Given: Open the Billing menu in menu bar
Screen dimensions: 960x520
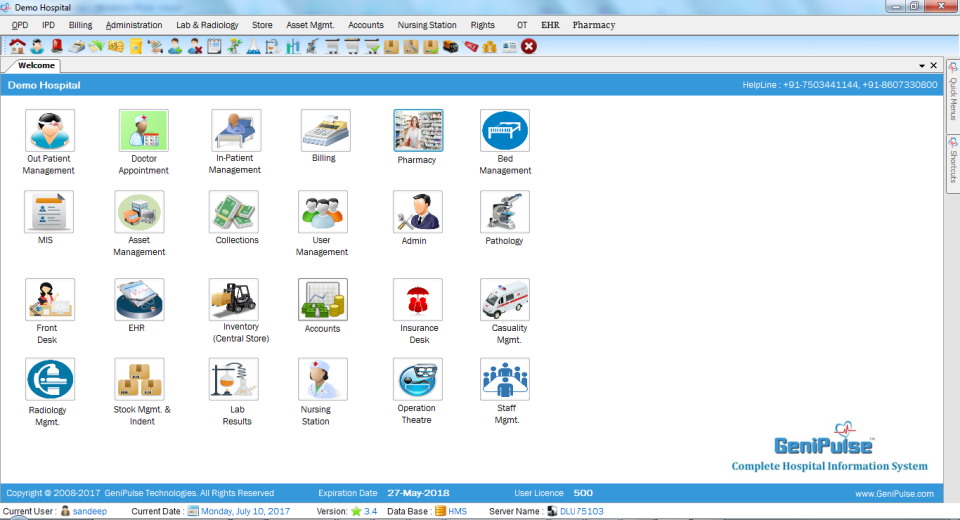Looking at the screenshot, I should pyautogui.click(x=80, y=25).
